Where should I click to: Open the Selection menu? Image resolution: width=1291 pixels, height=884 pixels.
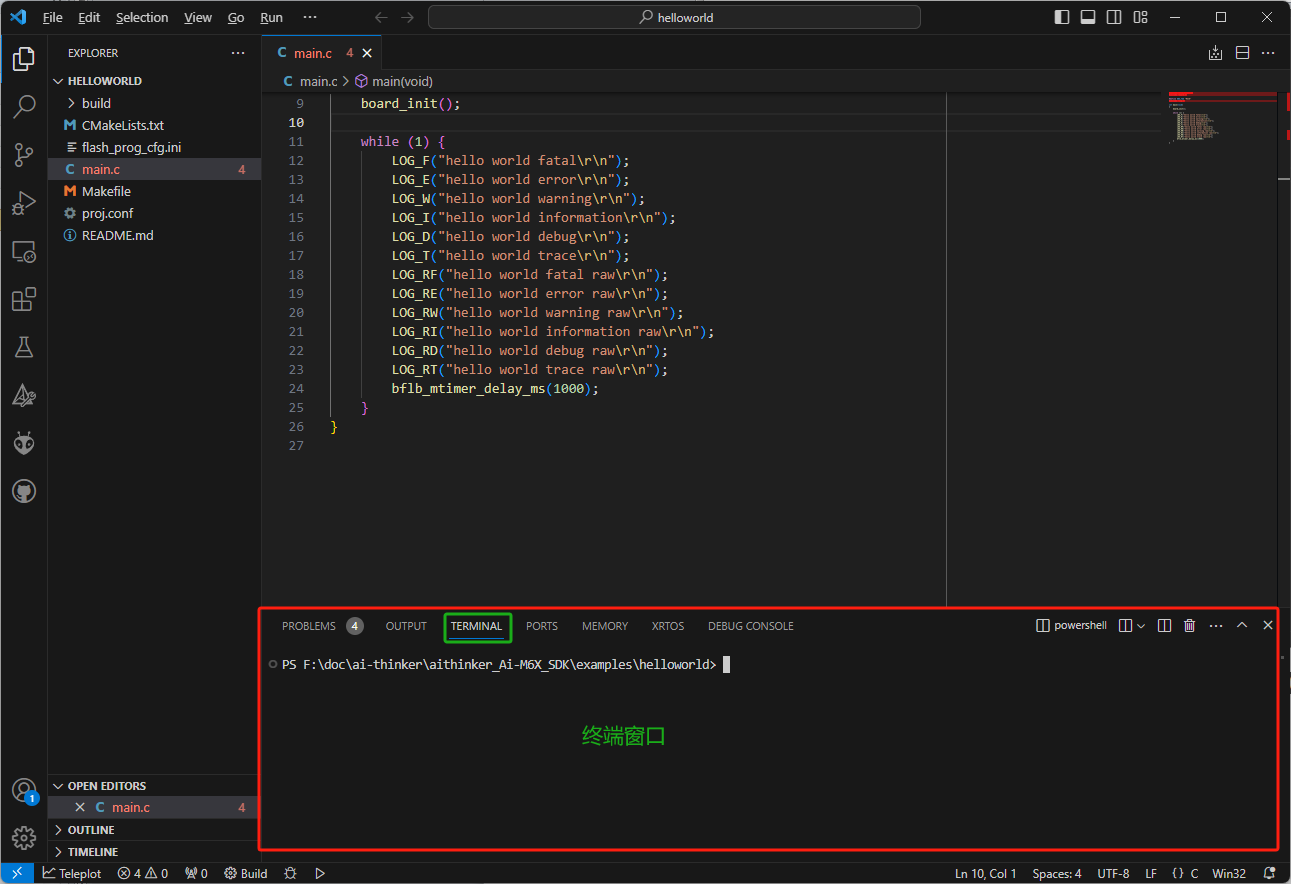point(142,17)
